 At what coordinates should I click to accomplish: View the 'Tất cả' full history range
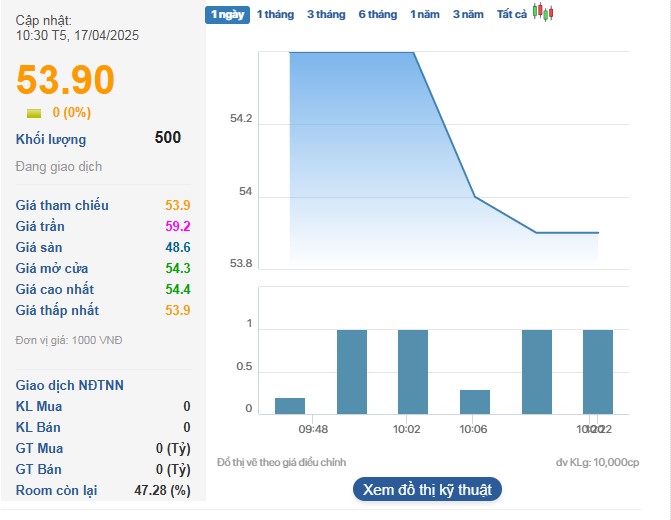511,14
